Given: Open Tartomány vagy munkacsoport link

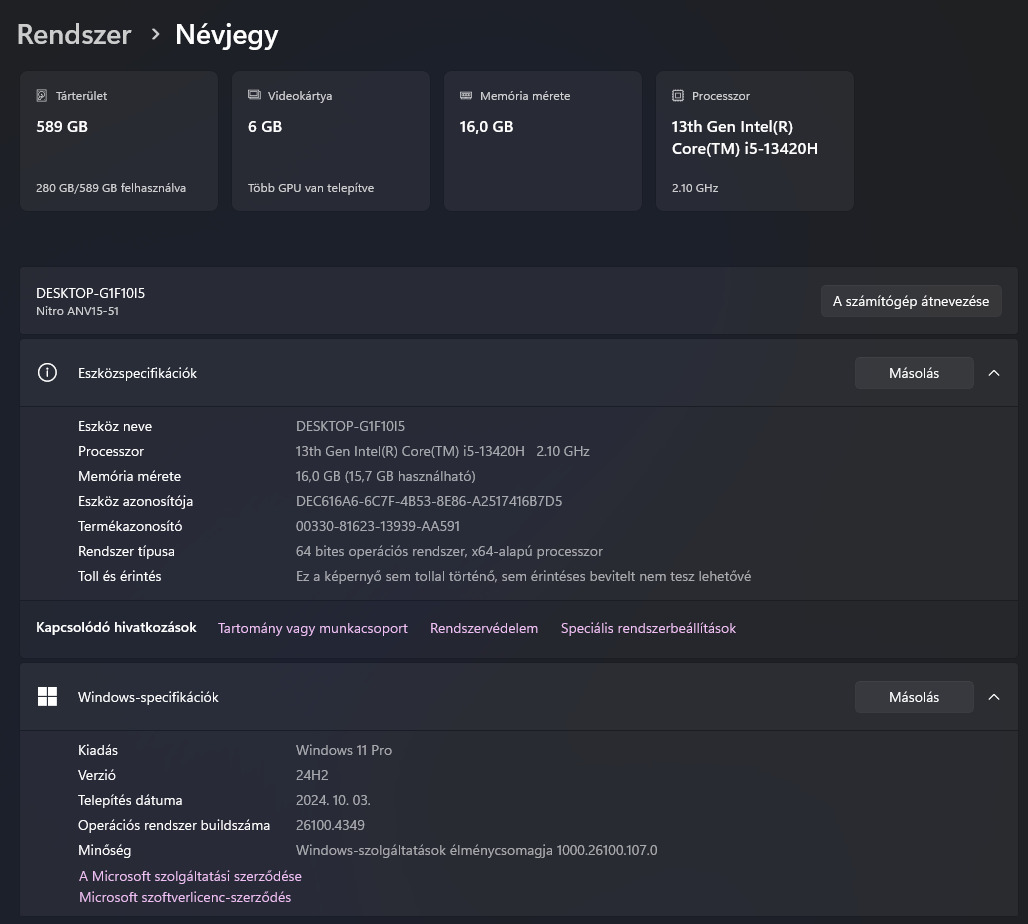Looking at the screenshot, I should click(313, 628).
